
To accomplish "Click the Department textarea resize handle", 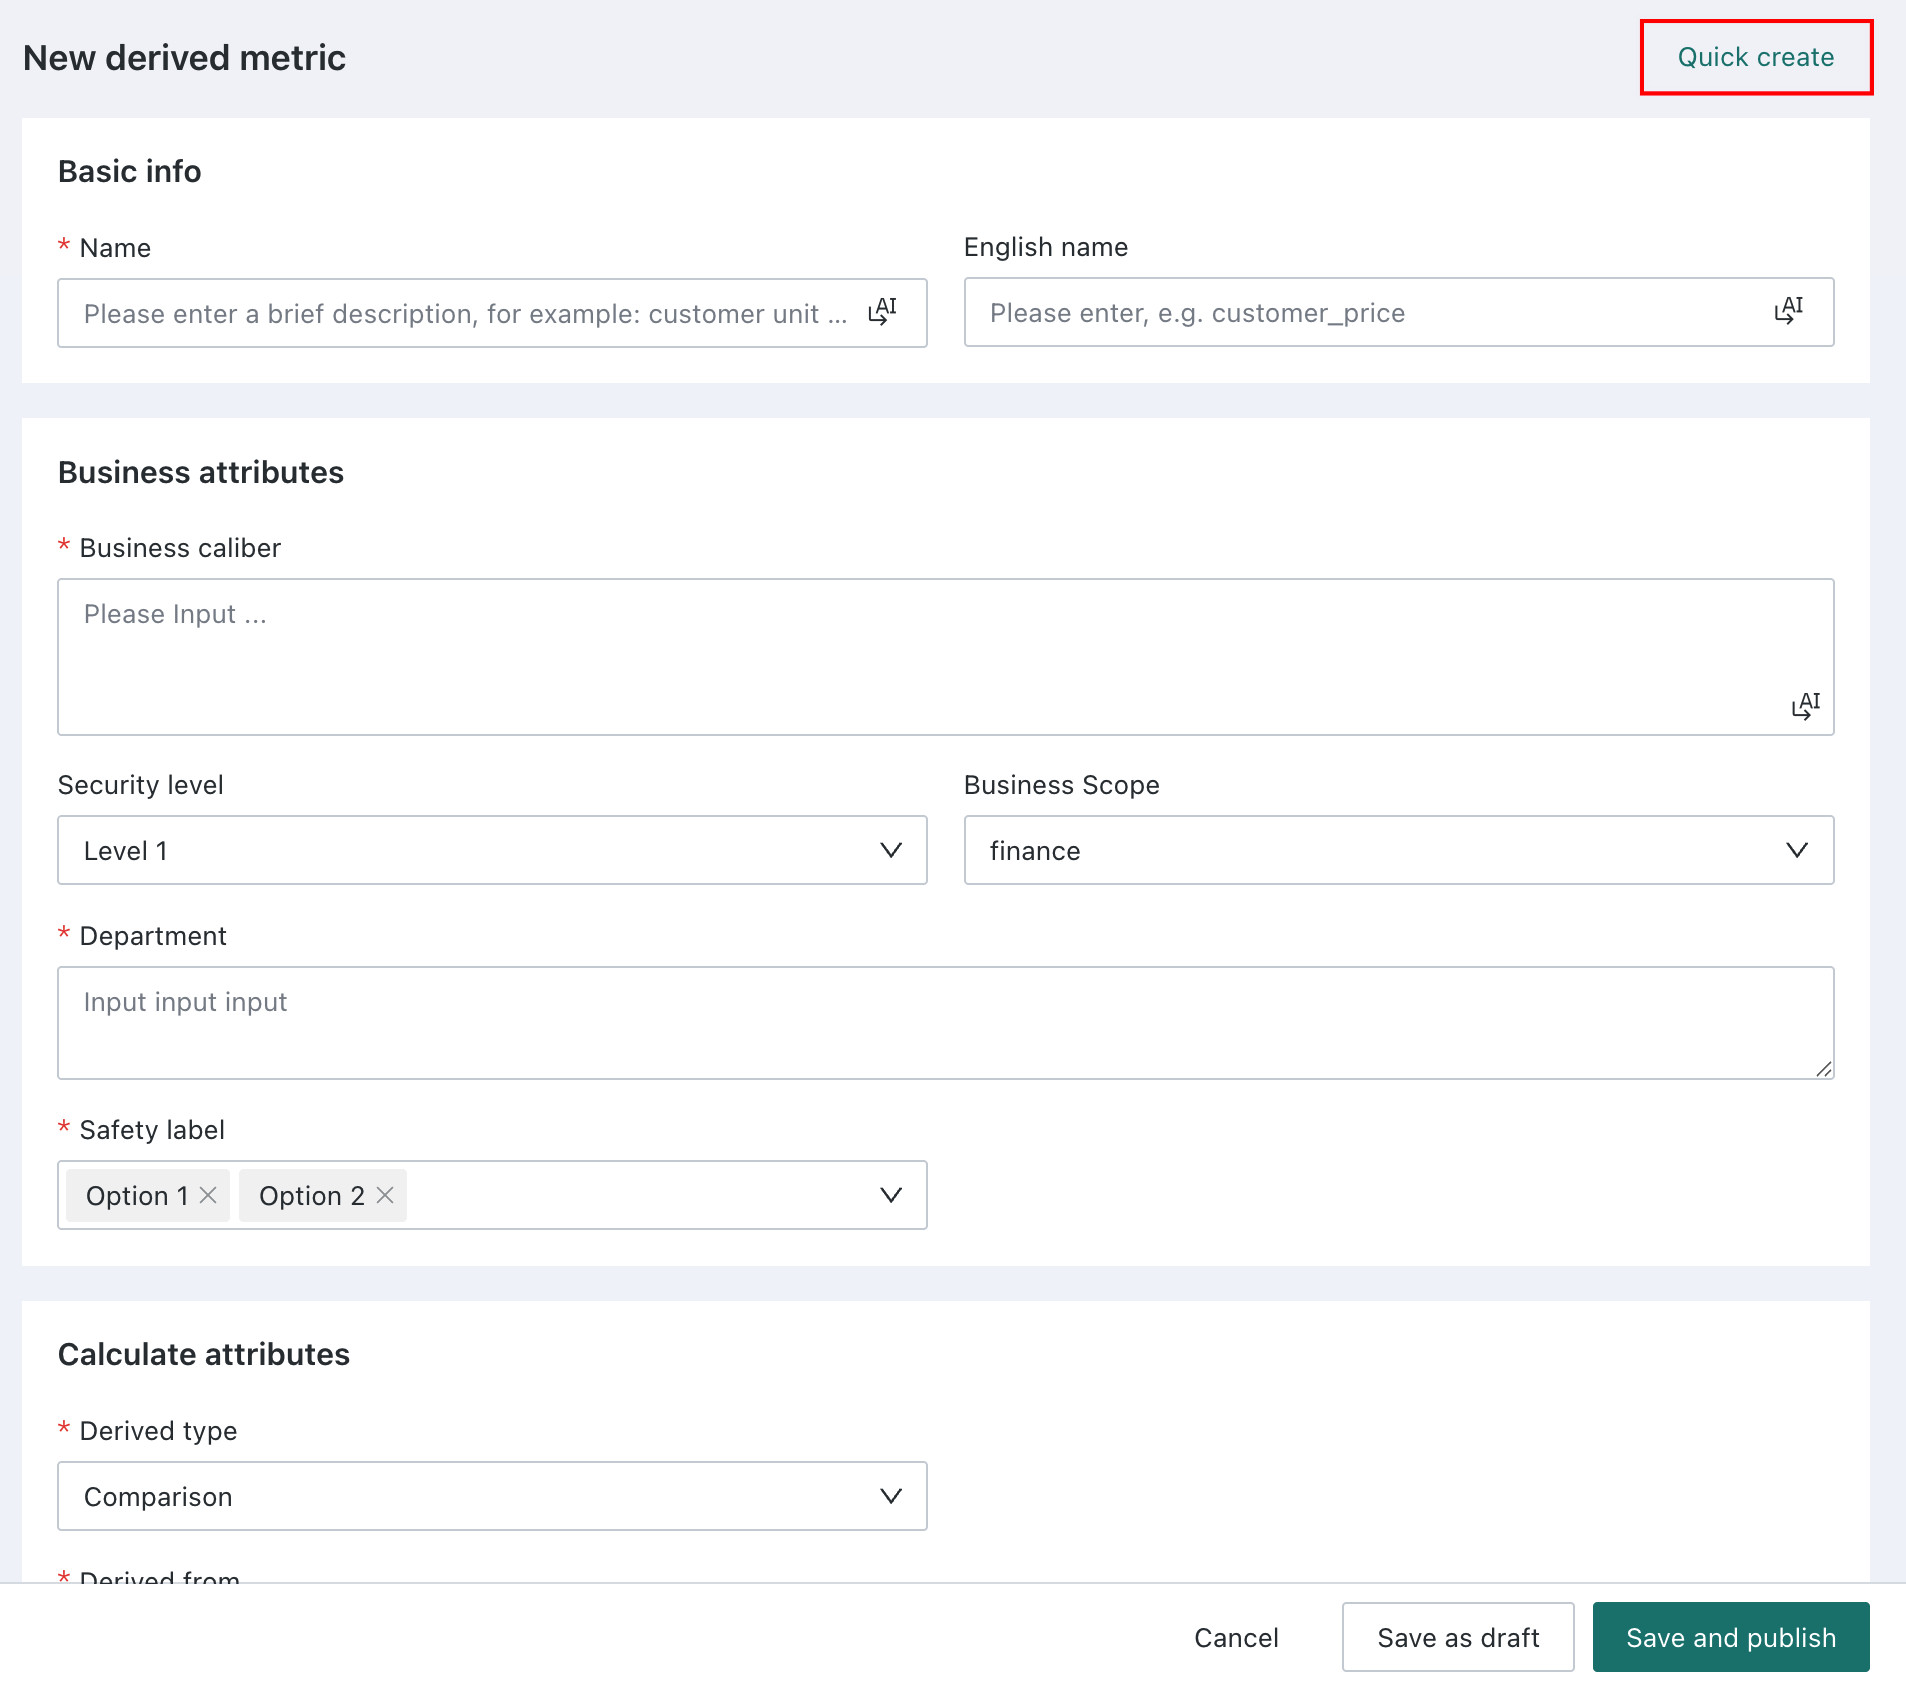I will click(1823, 1068).
